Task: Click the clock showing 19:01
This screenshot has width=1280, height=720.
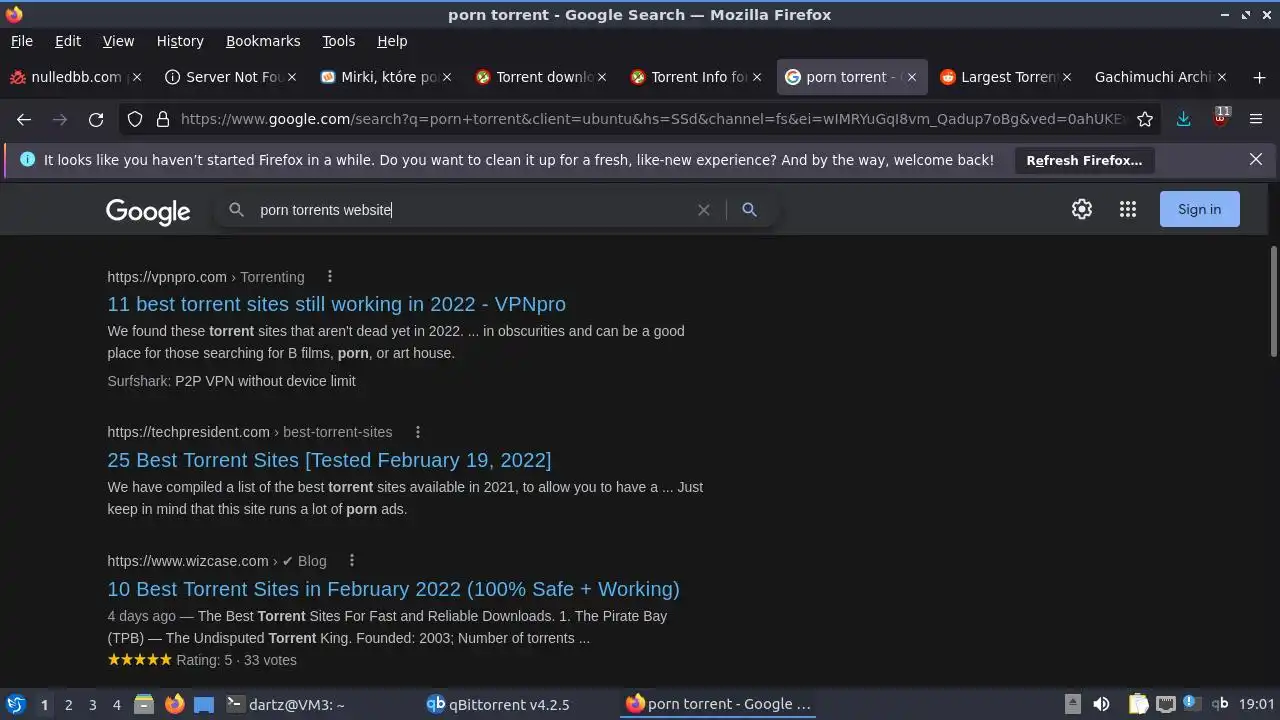Action: (1257, 704)
